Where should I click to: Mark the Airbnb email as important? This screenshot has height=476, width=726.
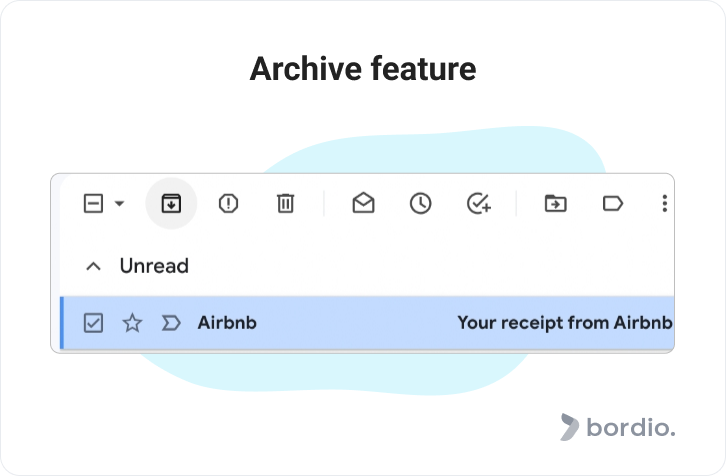click(171, 323)
